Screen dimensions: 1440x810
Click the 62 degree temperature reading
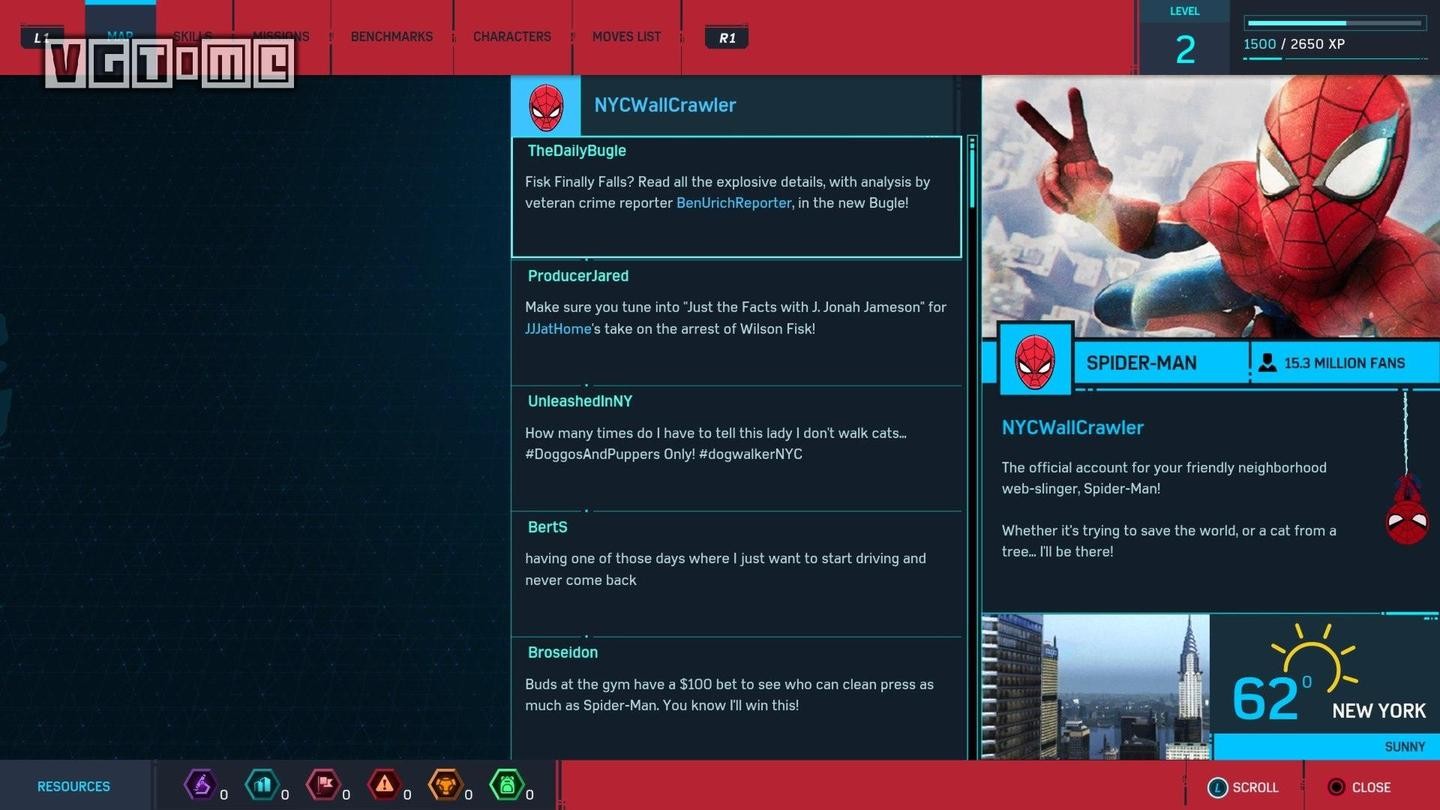point(1271,699)
